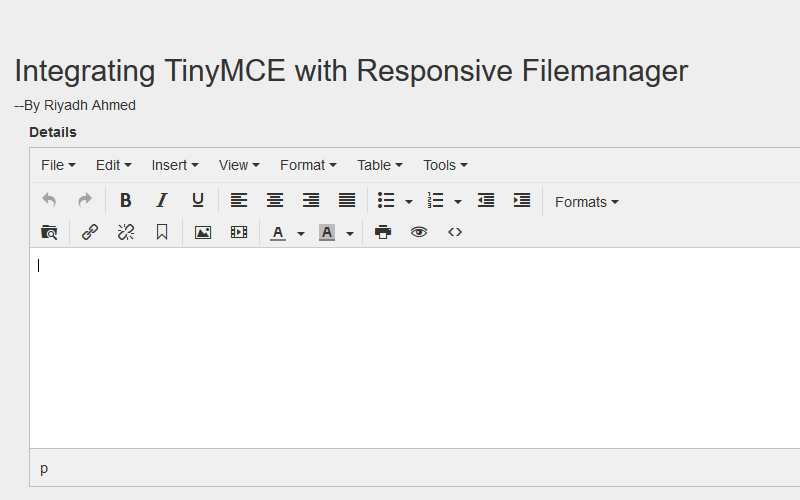The width and height of the screenshot is (800, 500).
Task: Open background color picker dropdown arrow
Action: [x=350, y=234]
